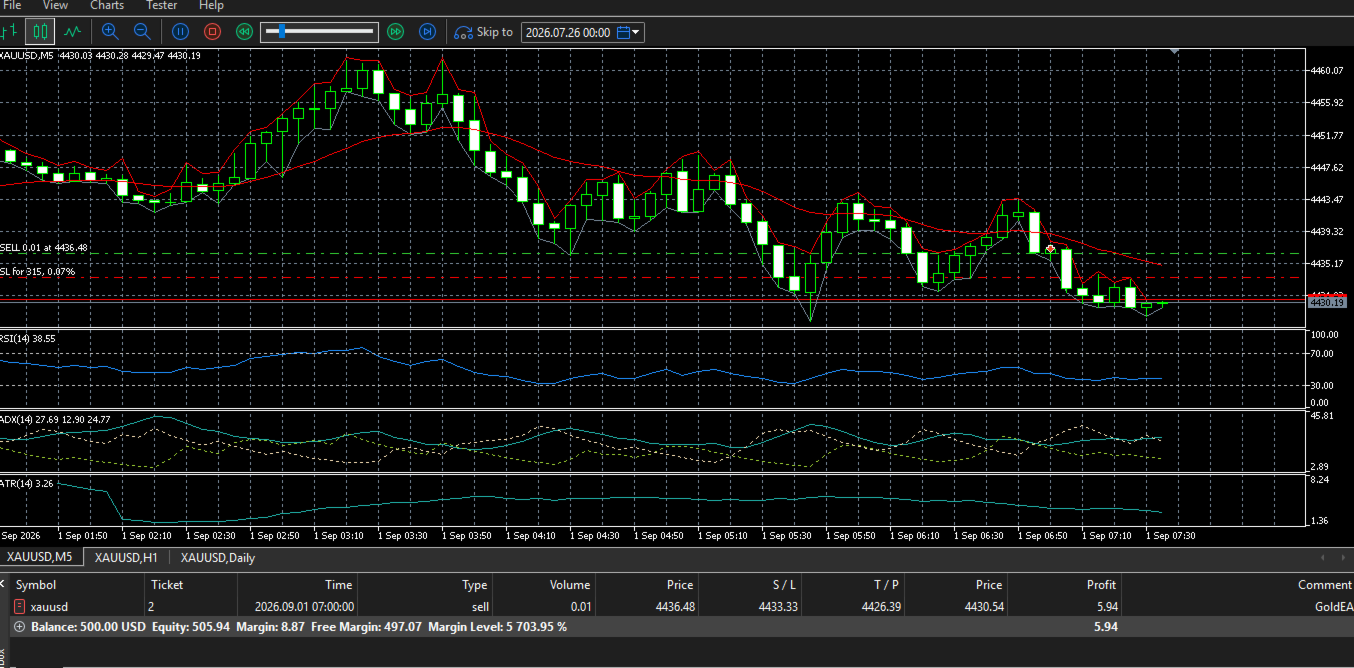
Task: Pause the strategy tester playback
Action: 180,32
